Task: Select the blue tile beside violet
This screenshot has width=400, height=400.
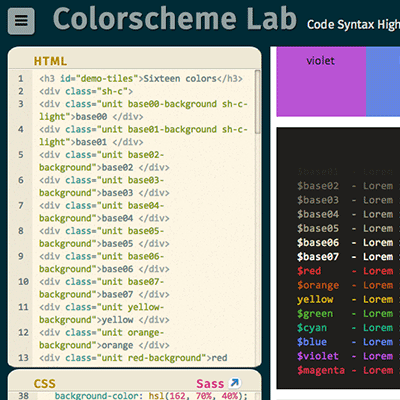Action: click(x=383, y=81)
